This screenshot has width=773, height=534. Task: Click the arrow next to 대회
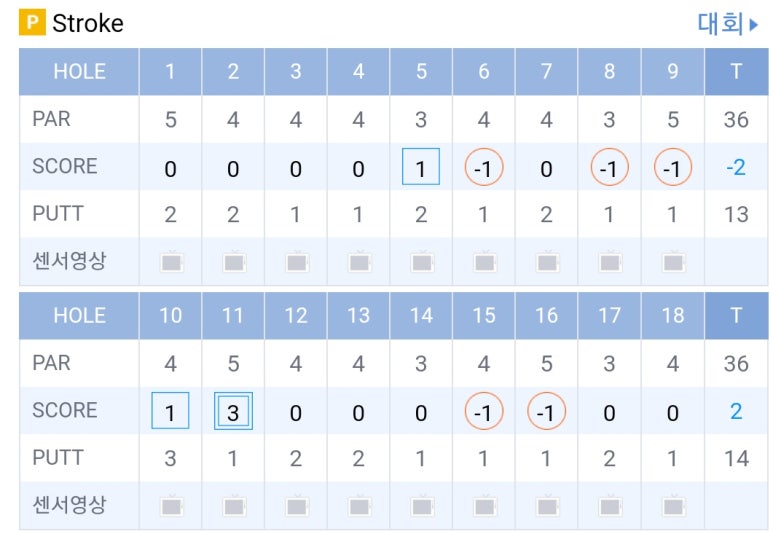(753, 25)
